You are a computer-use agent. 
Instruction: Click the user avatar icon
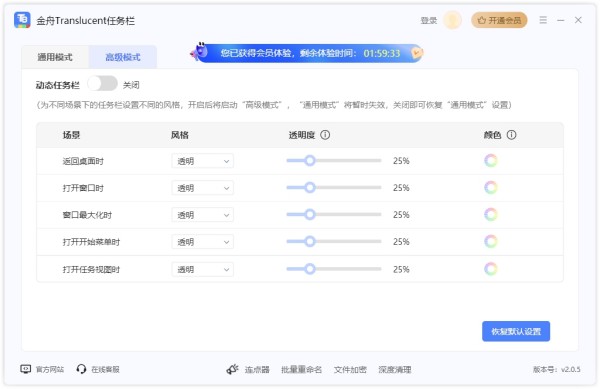tap(452, 20)
